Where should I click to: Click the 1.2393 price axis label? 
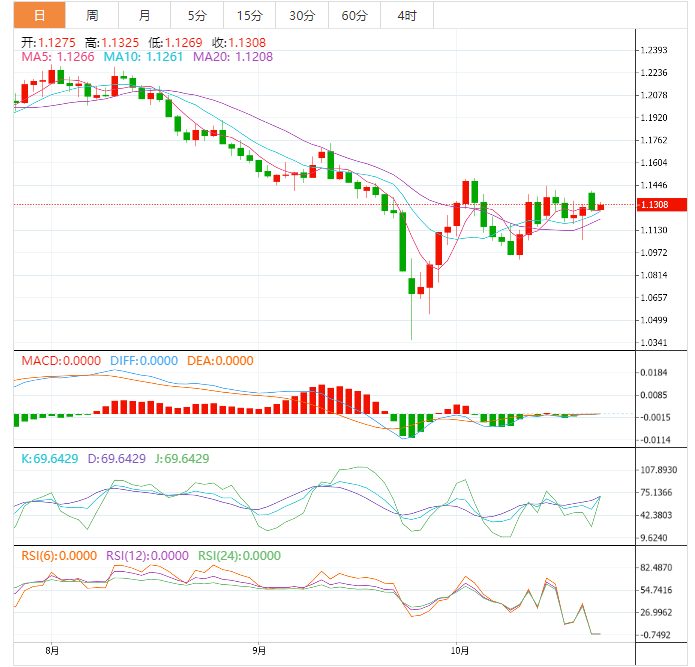point(654,50)
